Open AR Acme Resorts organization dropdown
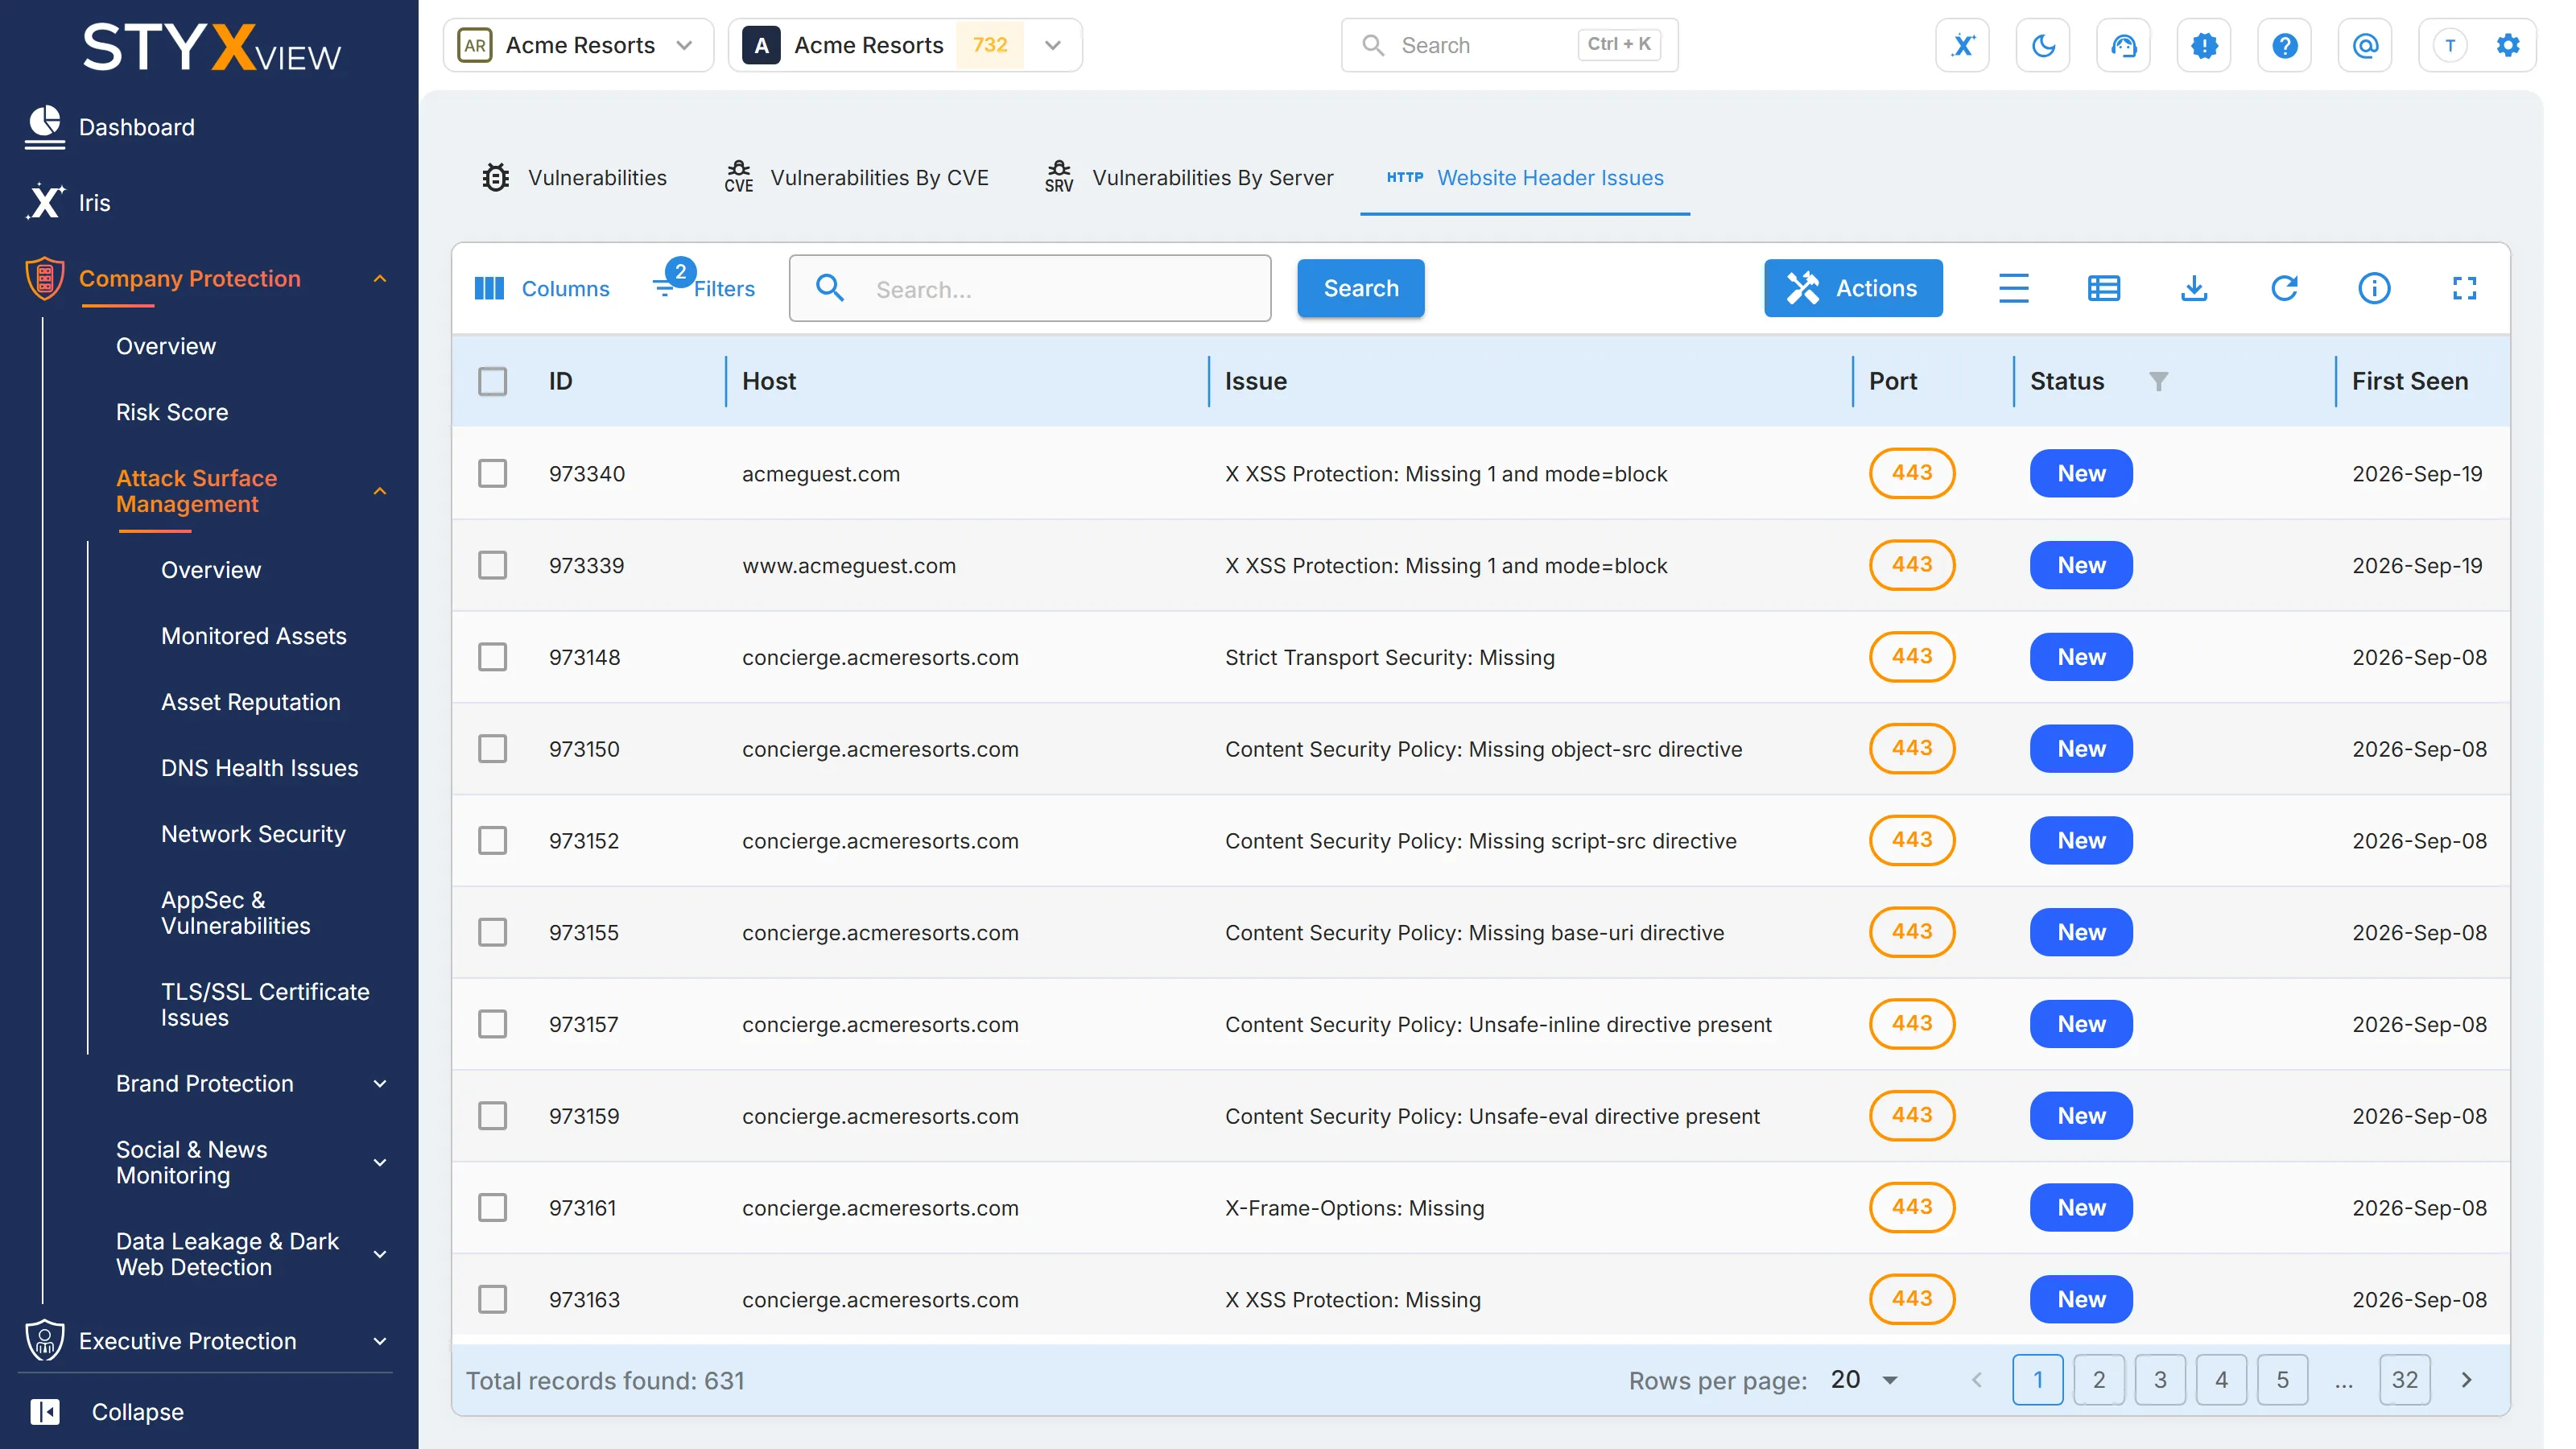2576x1449 pixels. [578, 45]
